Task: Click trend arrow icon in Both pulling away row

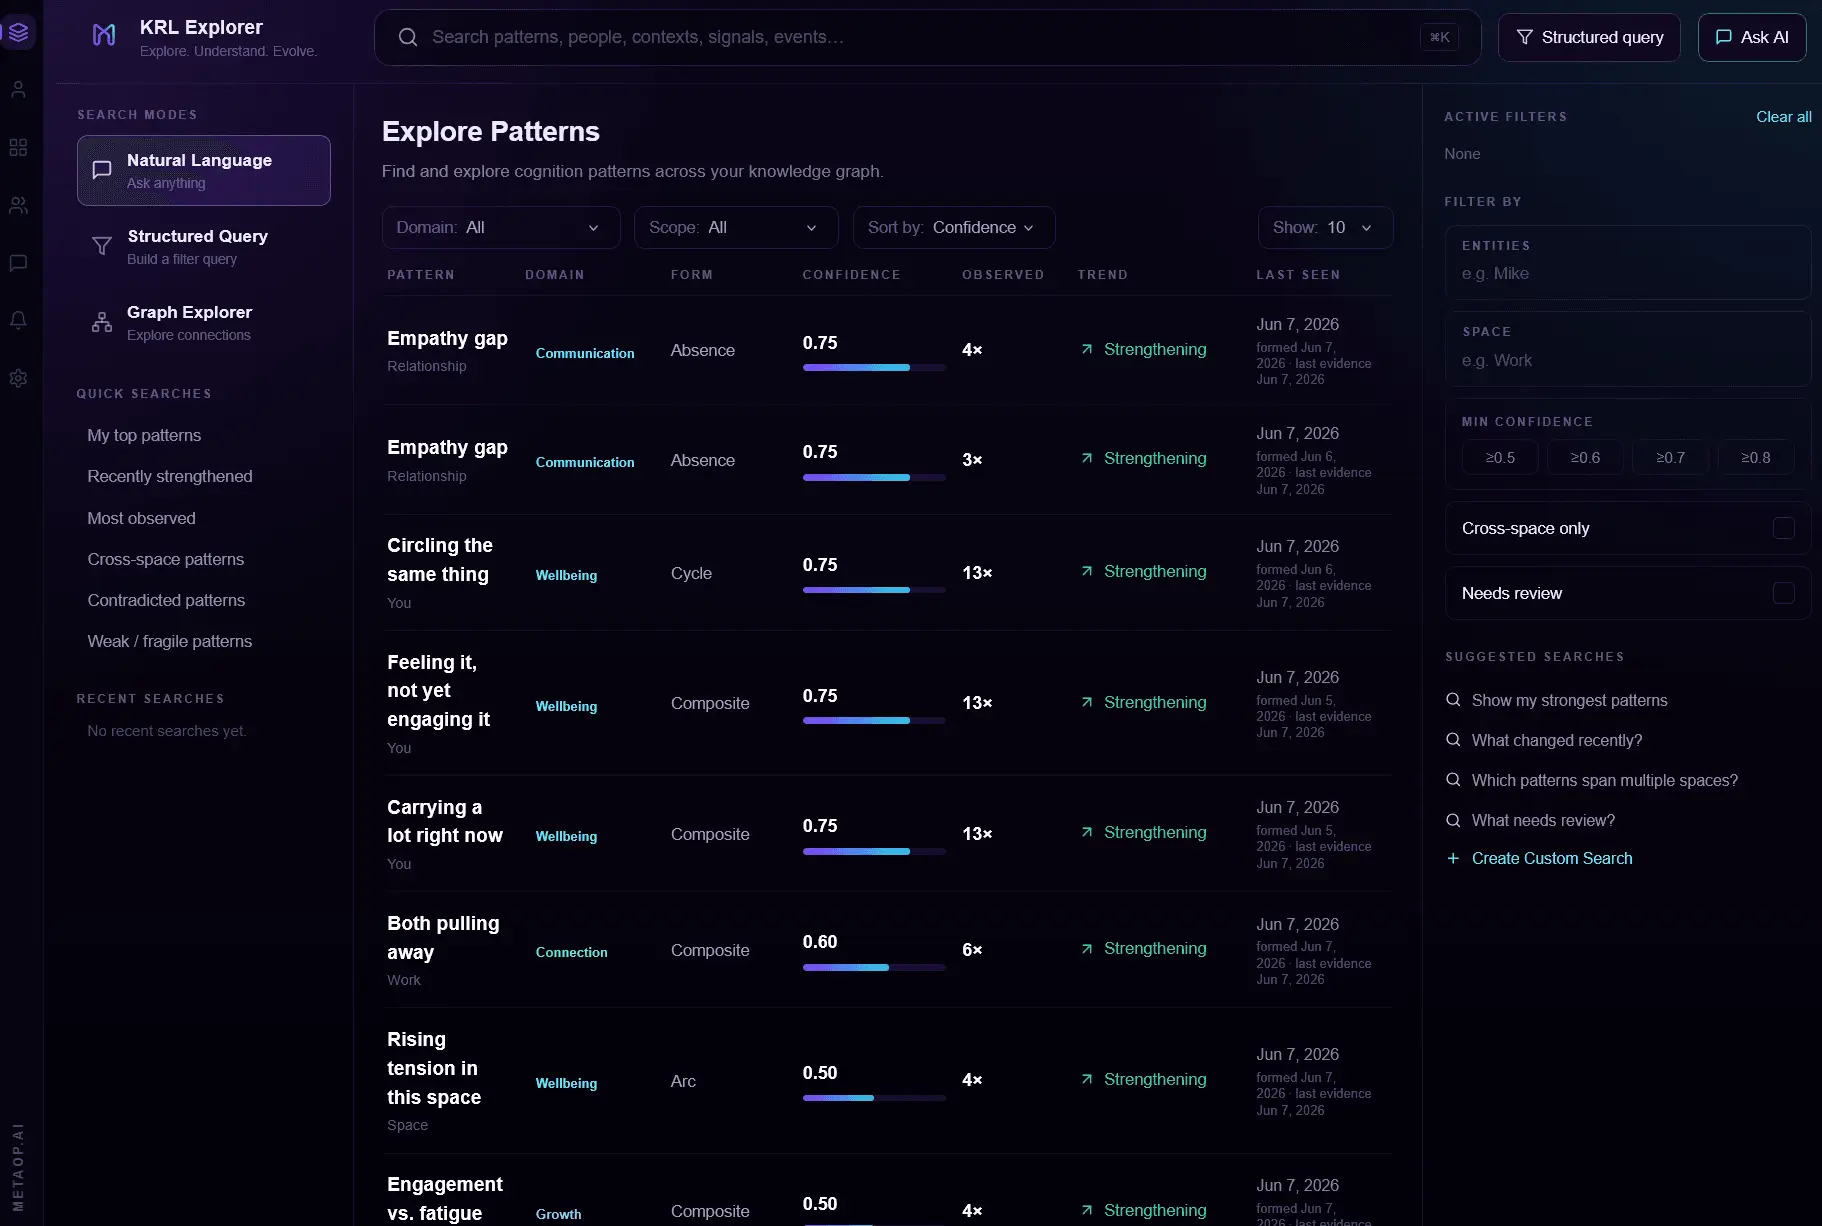Action: coord(1086,948)
